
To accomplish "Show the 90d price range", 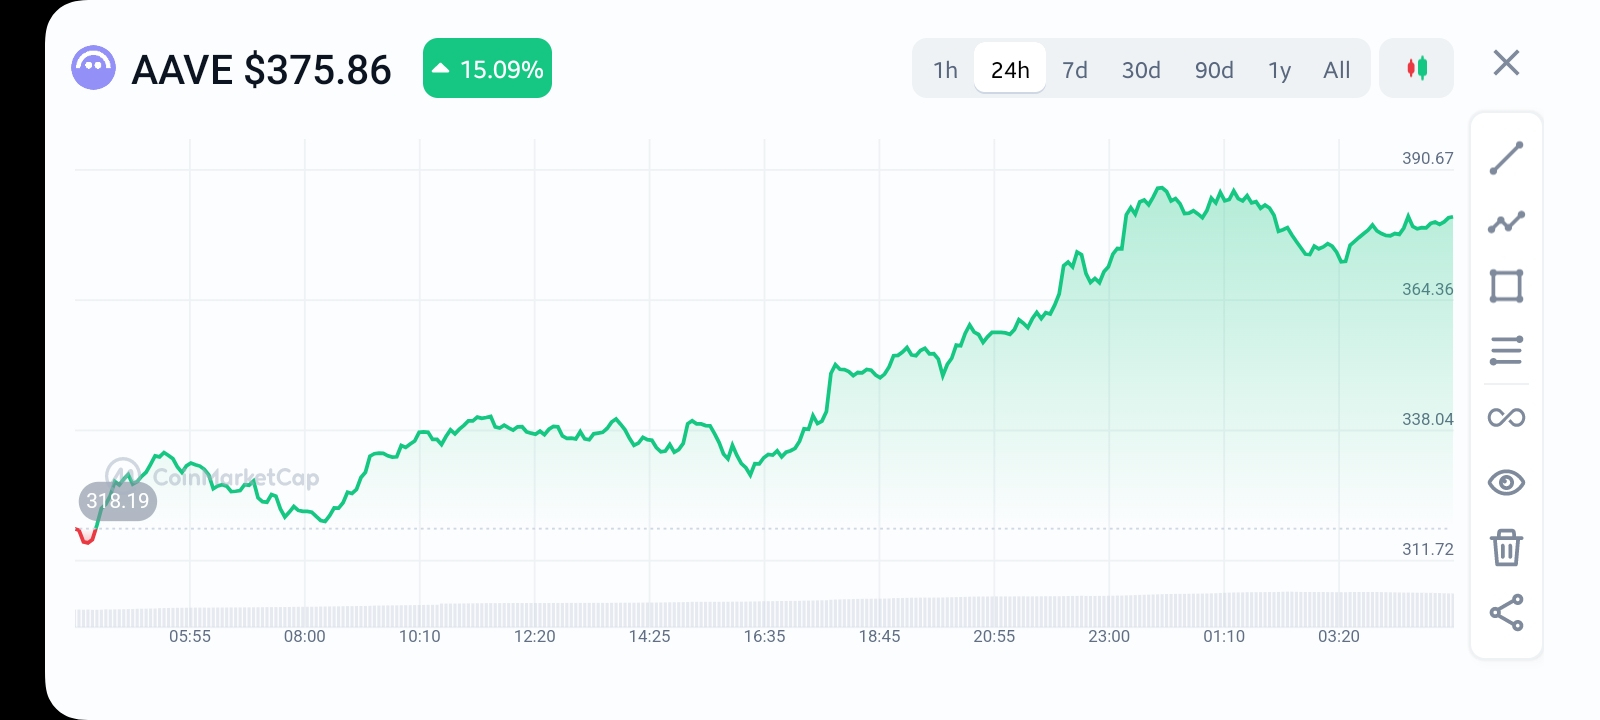I will [x=1214, y=70].
